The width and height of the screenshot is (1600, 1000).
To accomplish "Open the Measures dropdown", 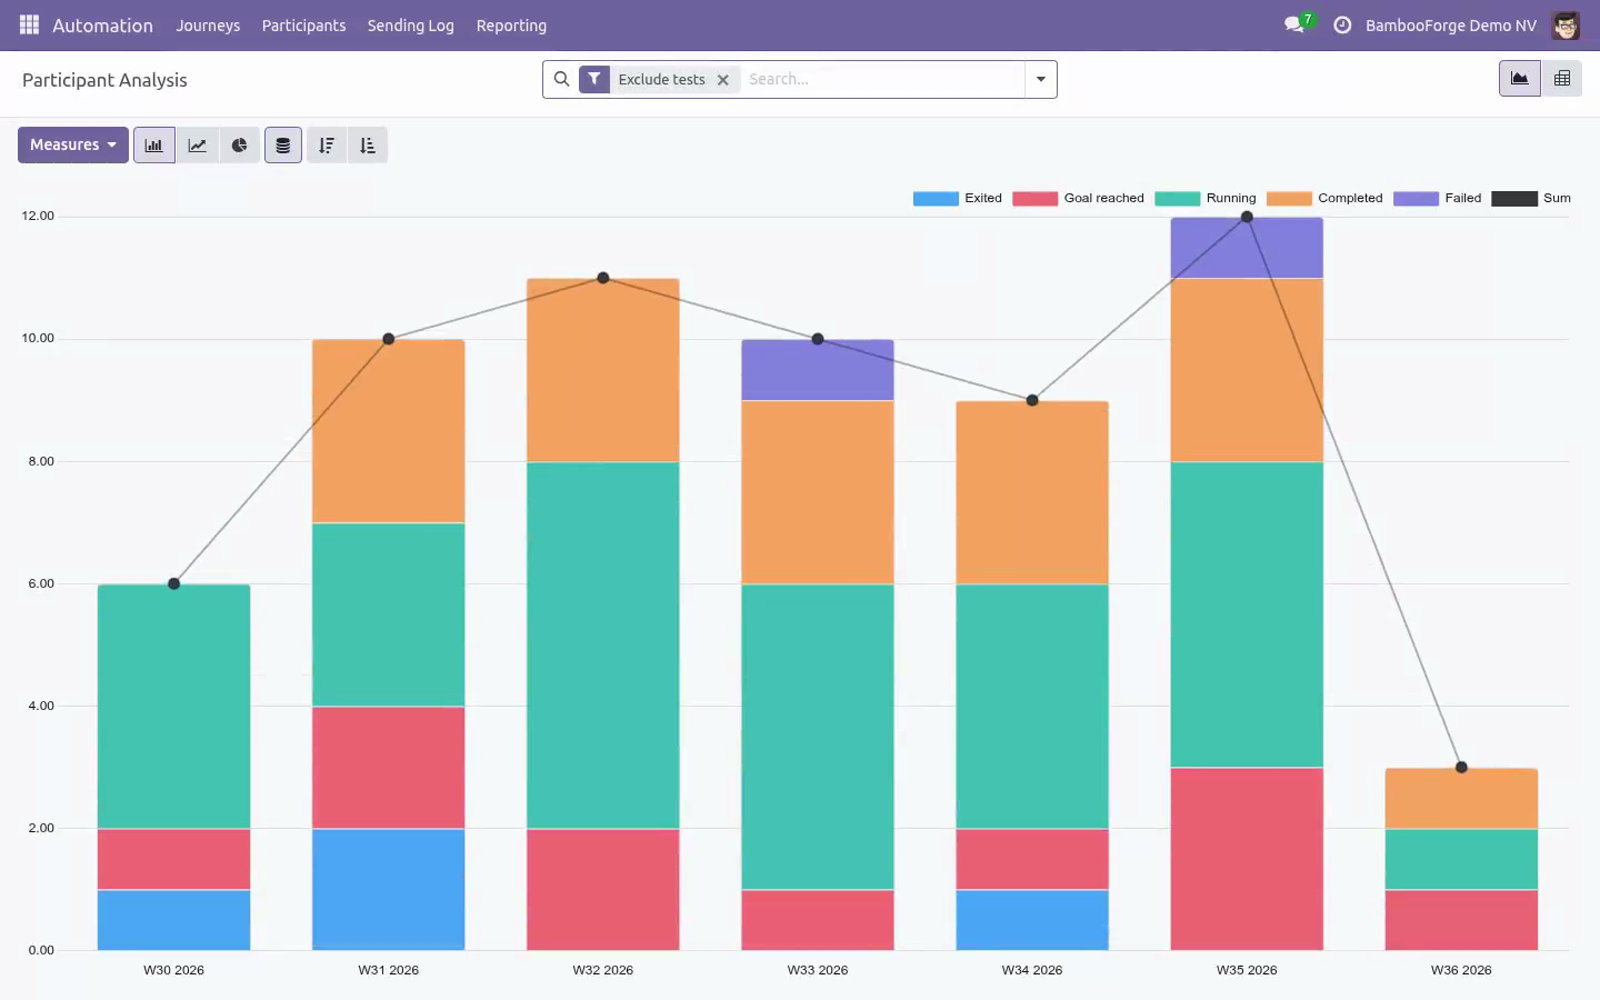I will click(73, 145).
